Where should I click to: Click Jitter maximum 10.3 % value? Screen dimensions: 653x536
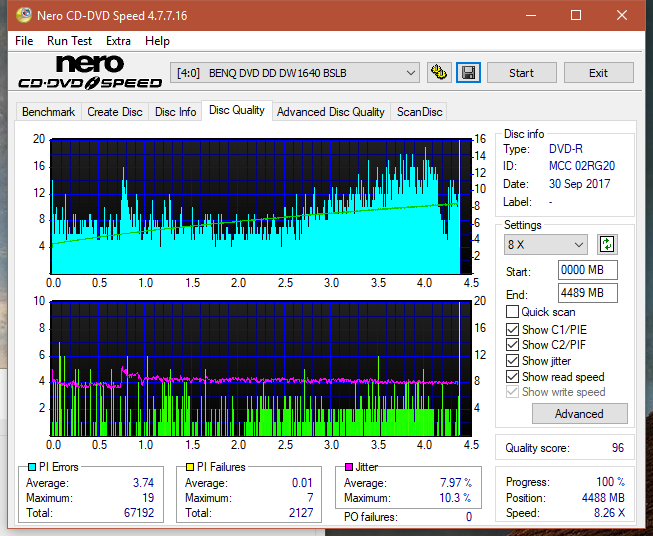coord(456,498)
